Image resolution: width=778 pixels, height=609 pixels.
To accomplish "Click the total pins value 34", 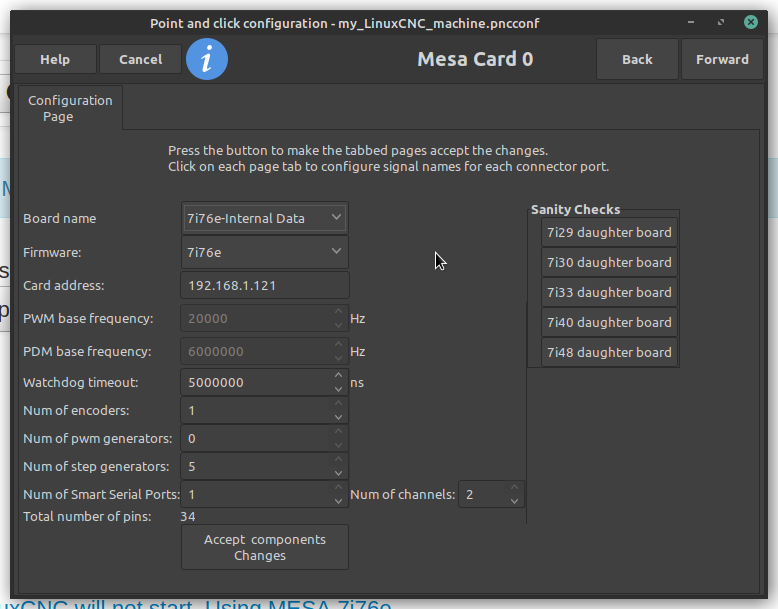I will [188, 517].
